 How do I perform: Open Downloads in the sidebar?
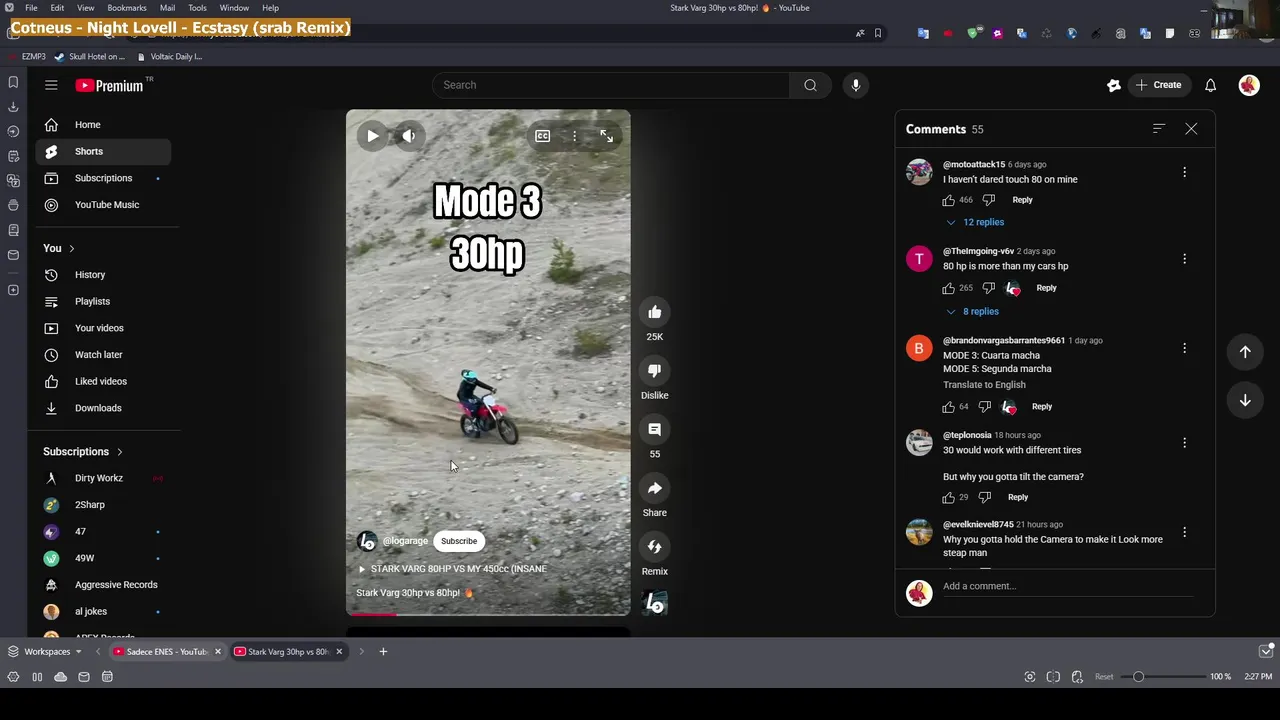click(x=104, y=408)
